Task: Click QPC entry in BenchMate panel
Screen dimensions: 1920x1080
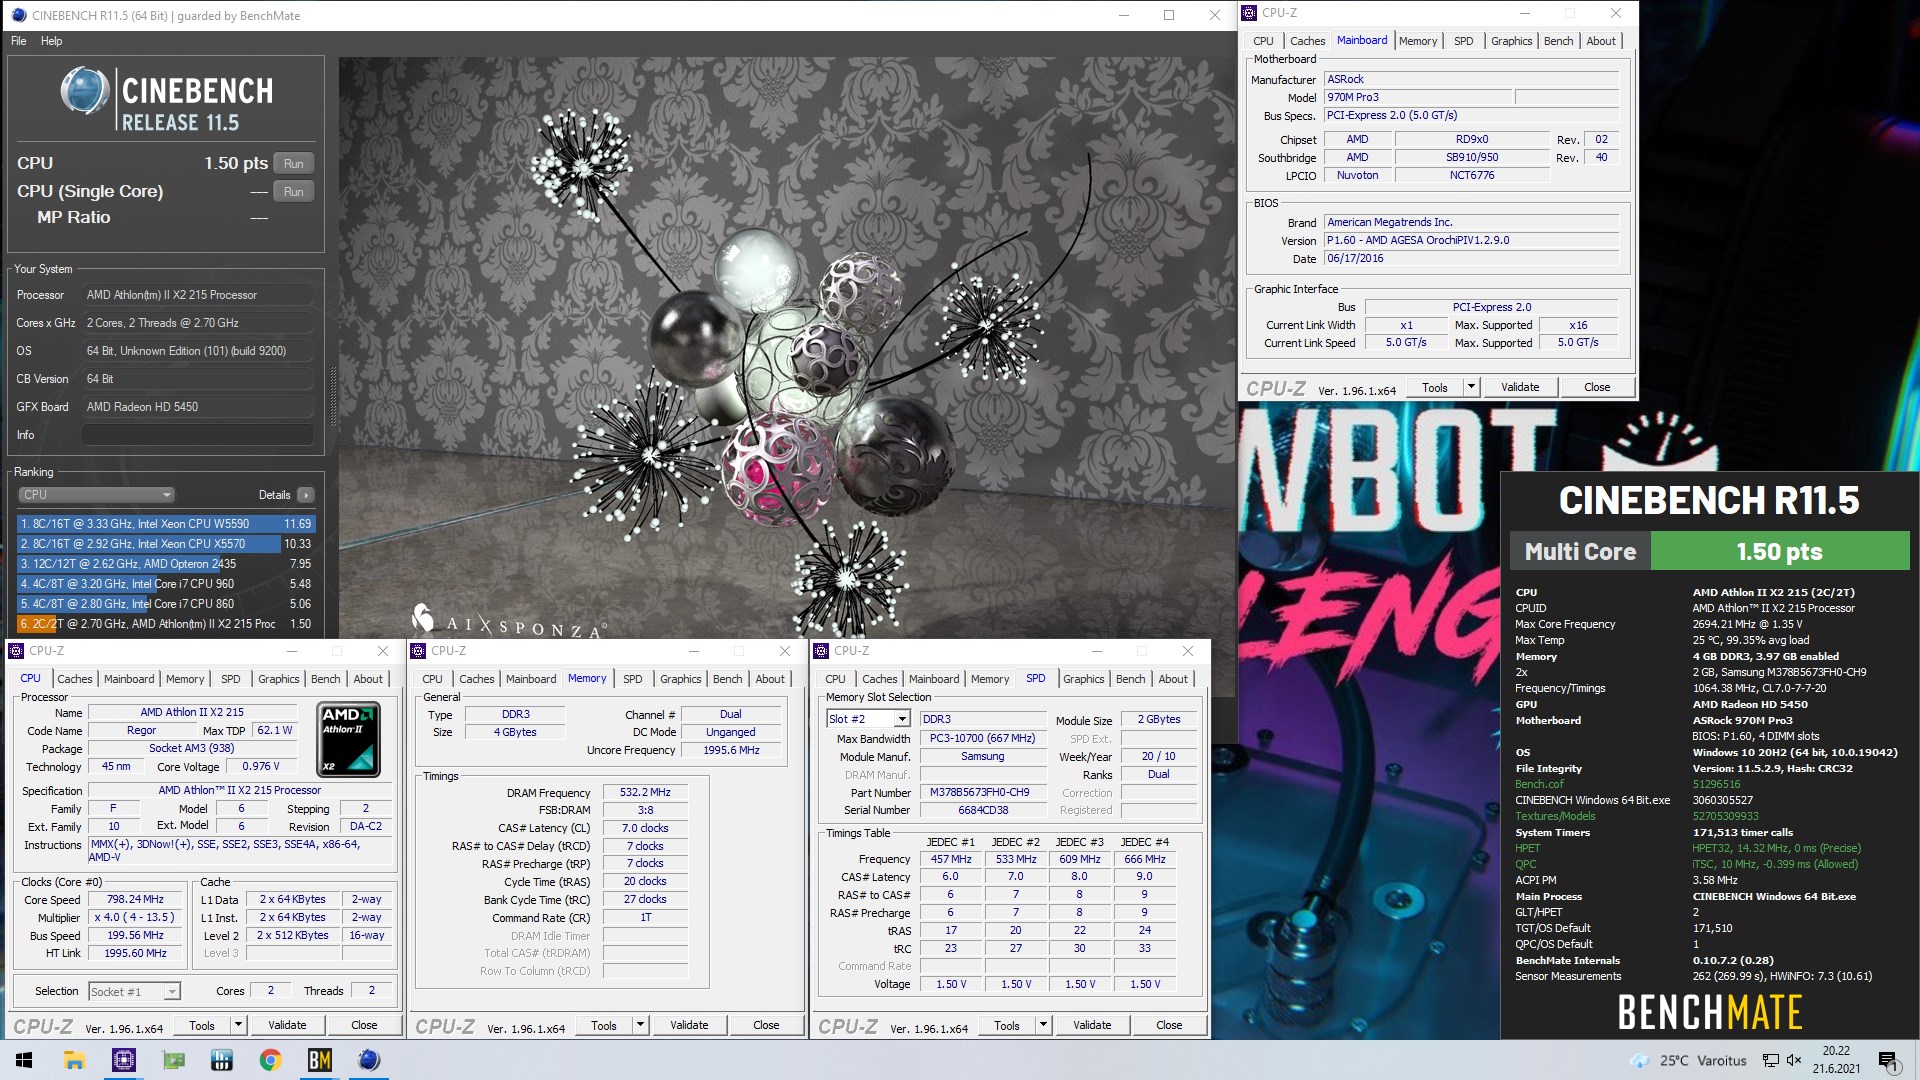Action: click(x=1526, y=864)
